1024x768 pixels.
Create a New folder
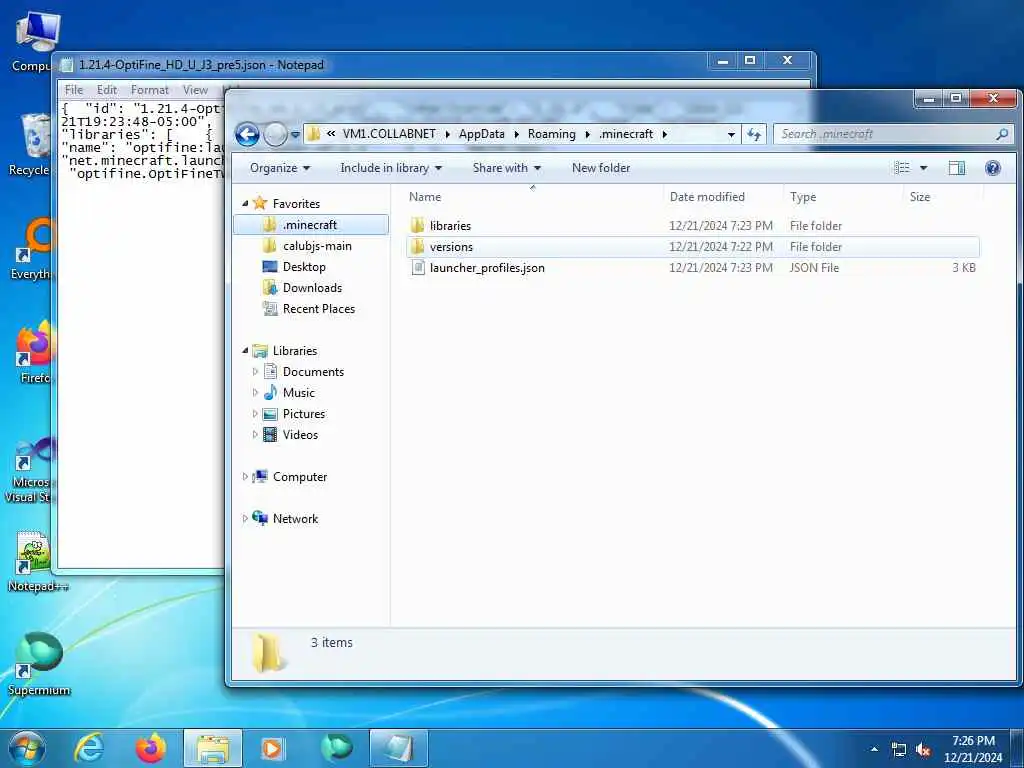tap(601, 168)
